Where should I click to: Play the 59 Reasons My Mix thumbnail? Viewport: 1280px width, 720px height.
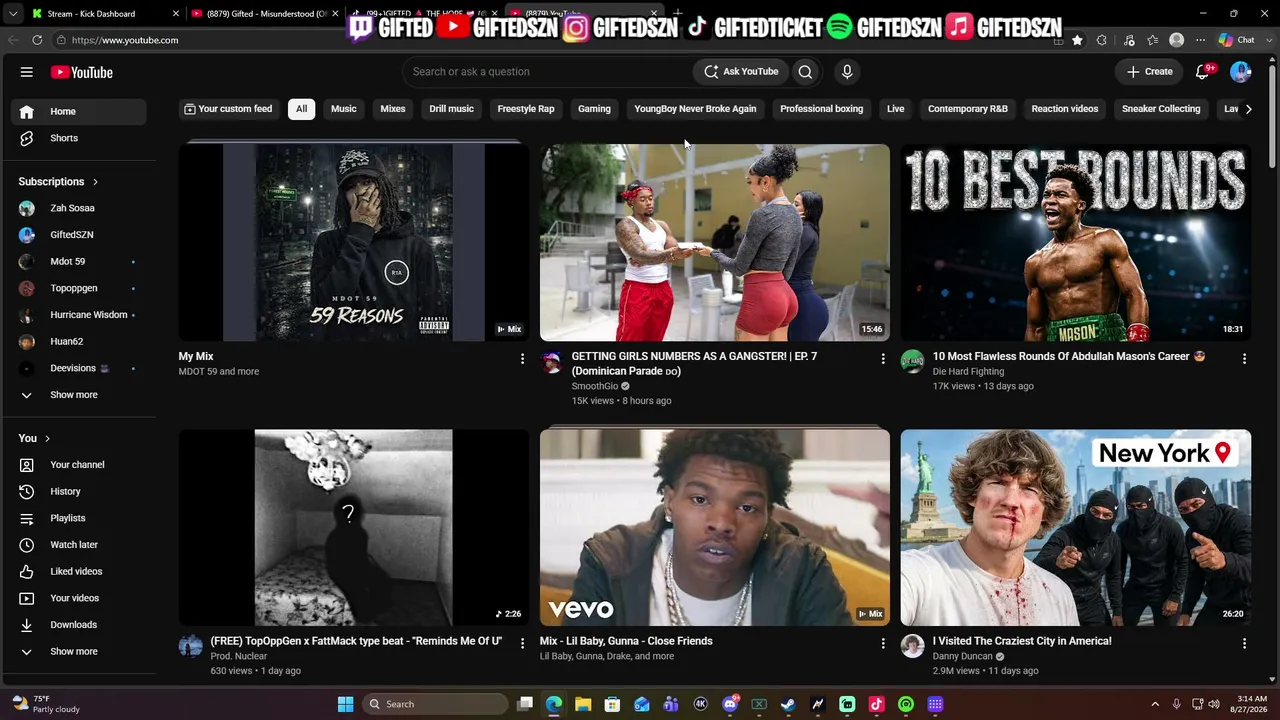coord(354,243)
